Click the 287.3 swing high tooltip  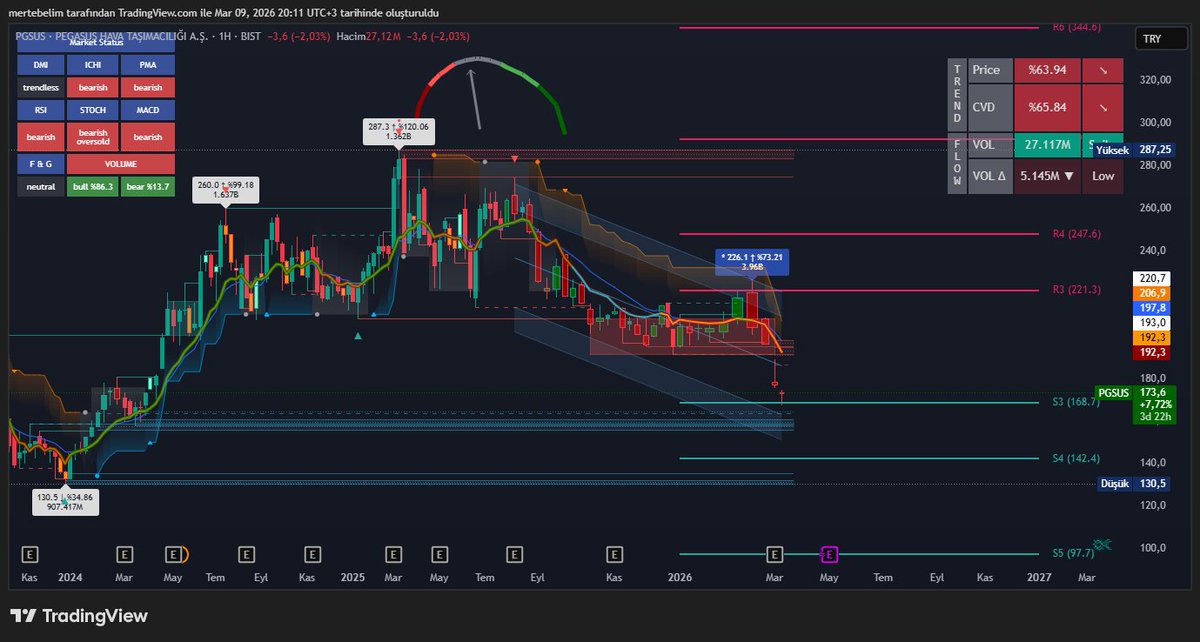[398, 132]
